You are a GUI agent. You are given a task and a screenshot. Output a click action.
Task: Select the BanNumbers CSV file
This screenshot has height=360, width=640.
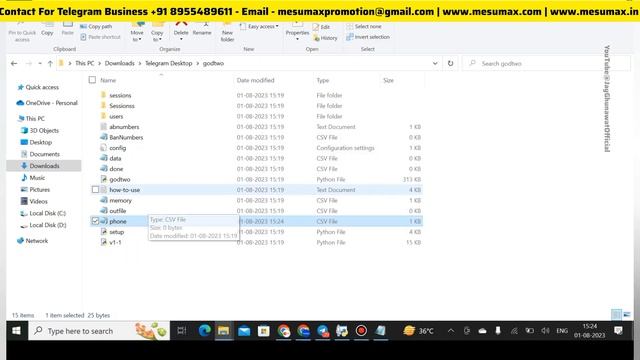126,138
